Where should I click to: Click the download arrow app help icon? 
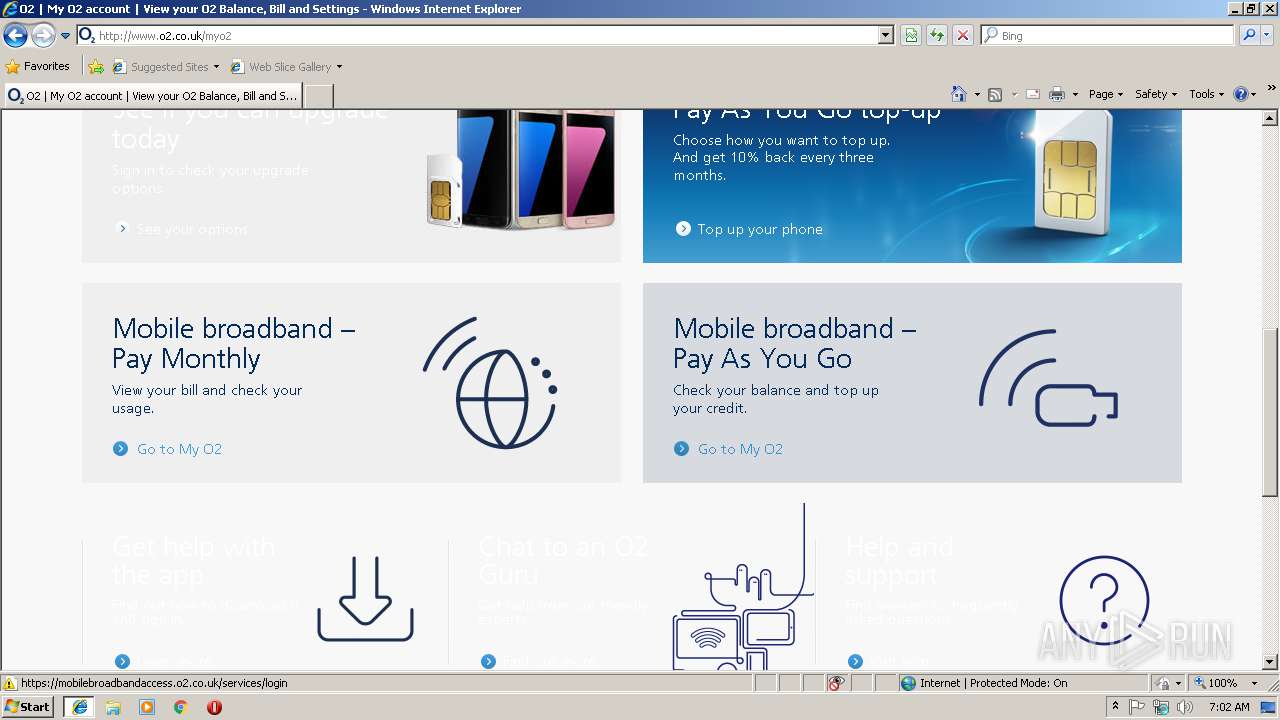pos(365,598)
